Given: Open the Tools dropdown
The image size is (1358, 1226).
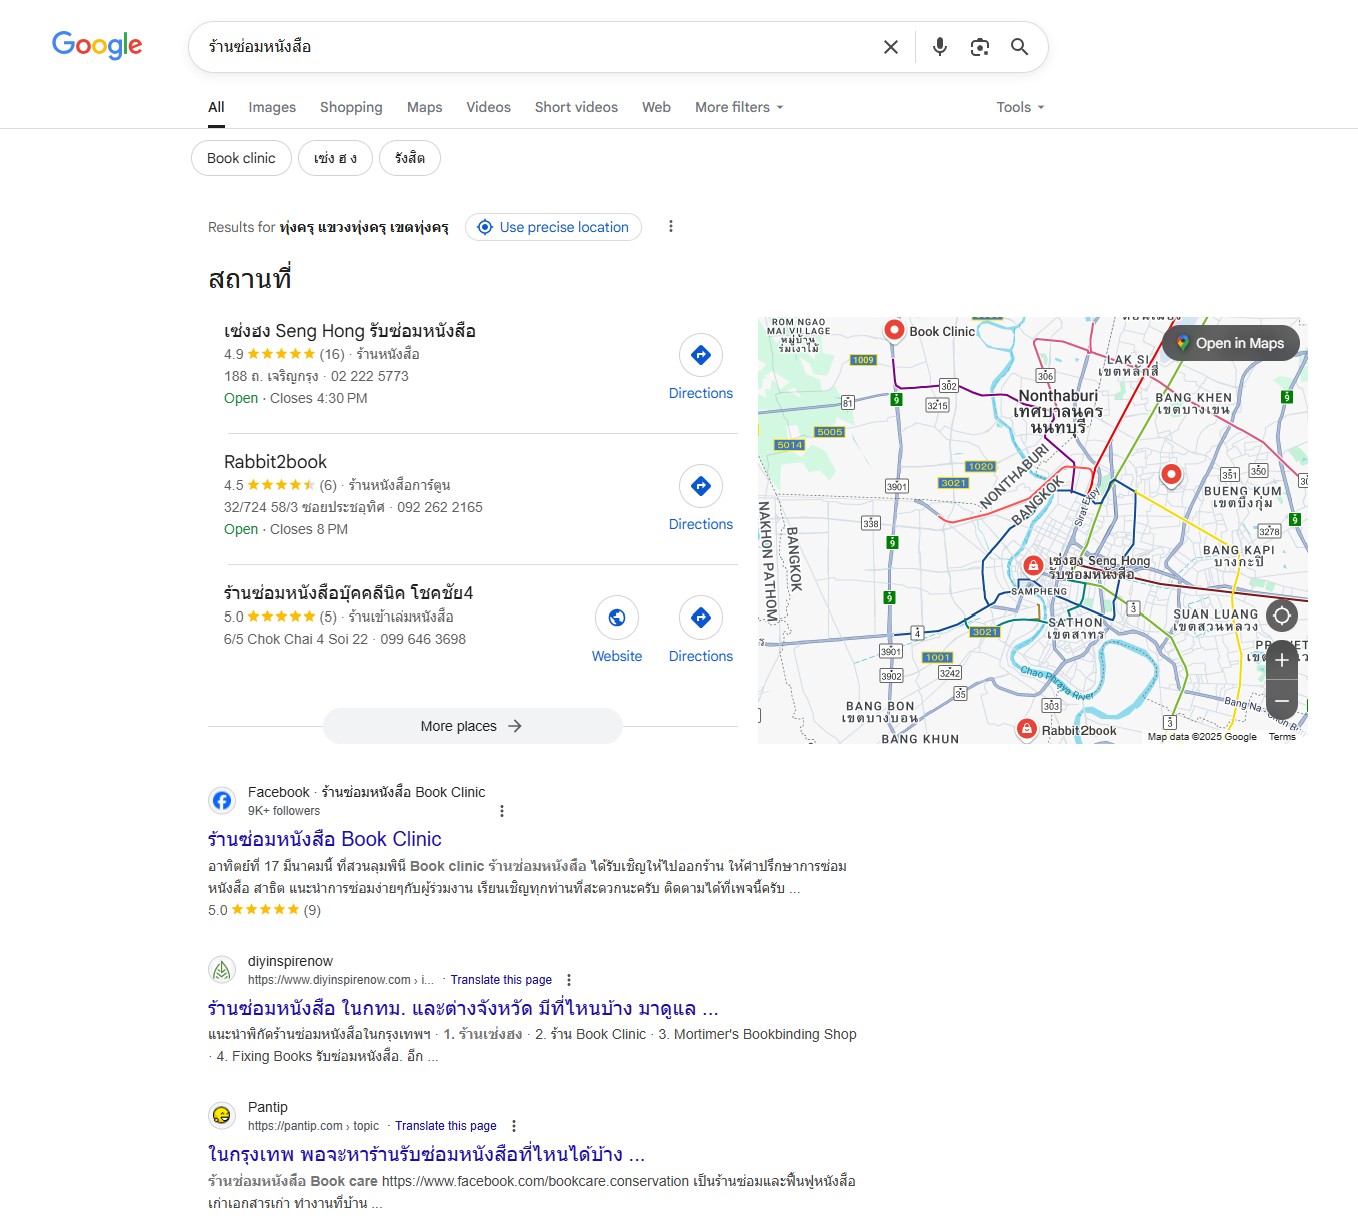Looking at the screenshot, I should tap(1019, 107).
